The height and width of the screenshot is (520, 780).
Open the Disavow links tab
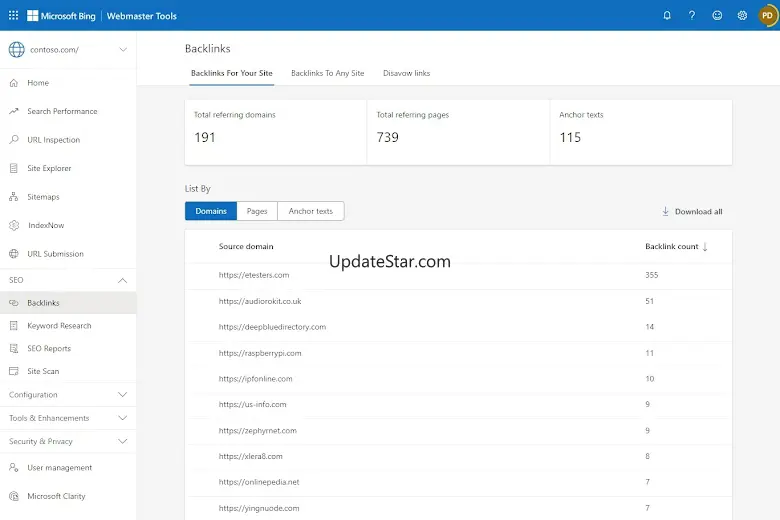tap(406, 73)
